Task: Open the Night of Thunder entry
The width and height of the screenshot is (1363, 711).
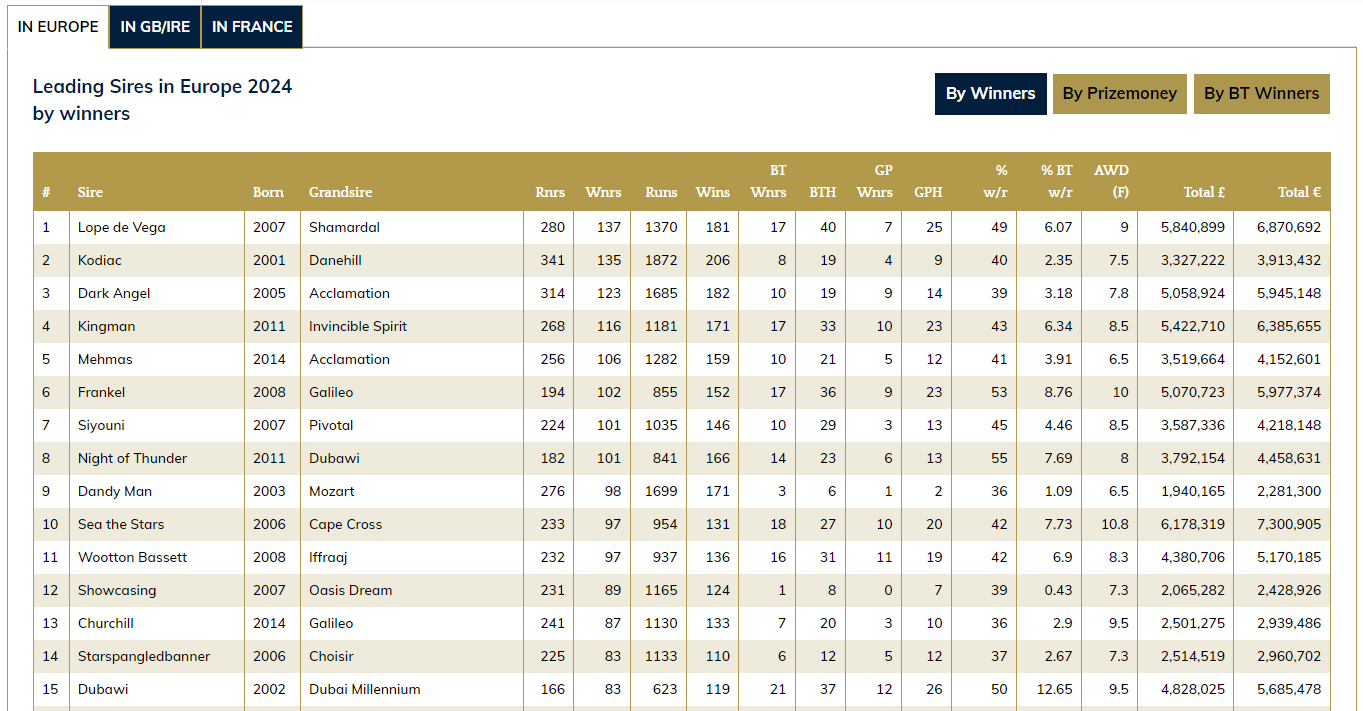Action: 133,458
